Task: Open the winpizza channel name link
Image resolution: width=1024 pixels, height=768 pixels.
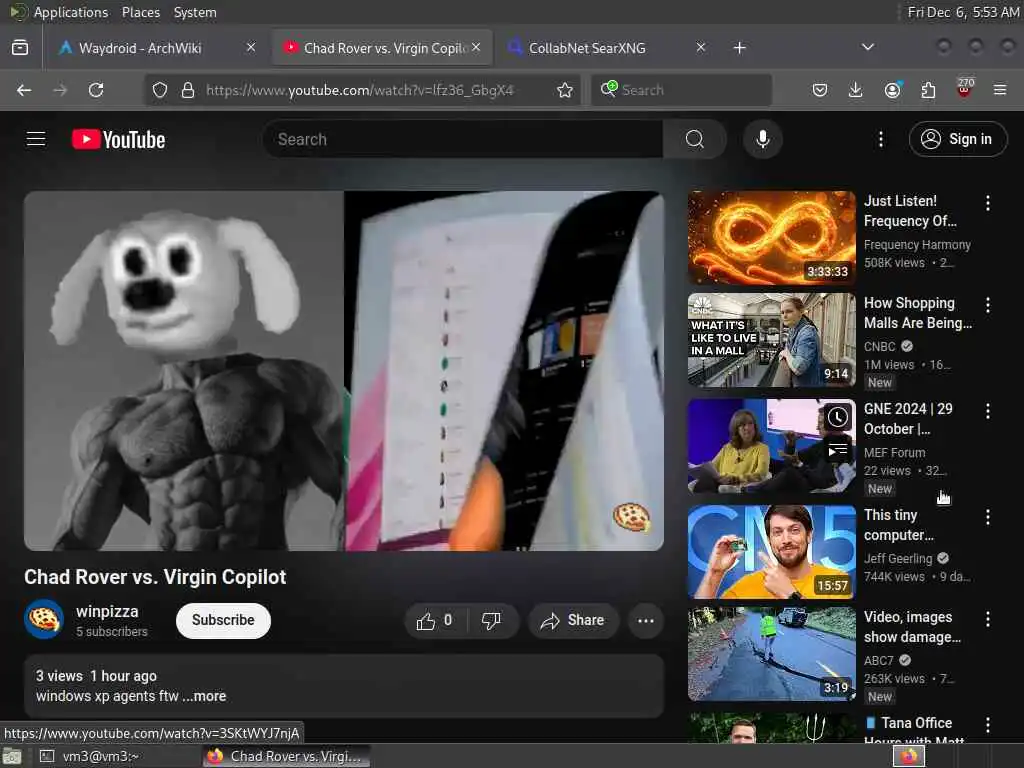Action: point(107,612)
